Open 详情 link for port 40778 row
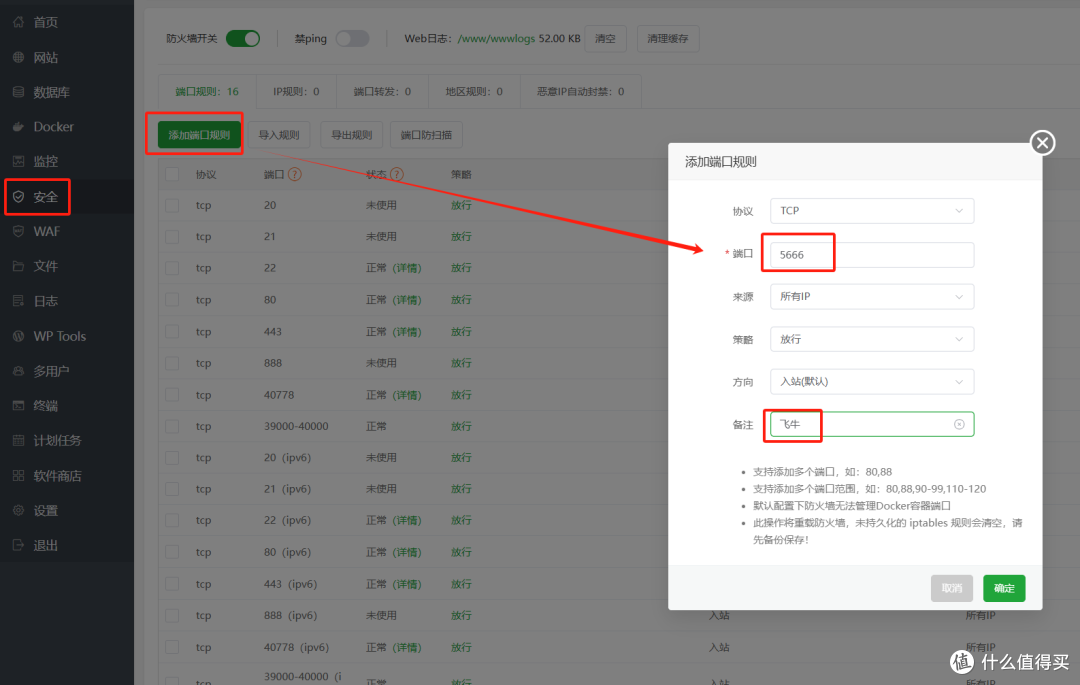The image size is (1080, 685). coord(407,395)
